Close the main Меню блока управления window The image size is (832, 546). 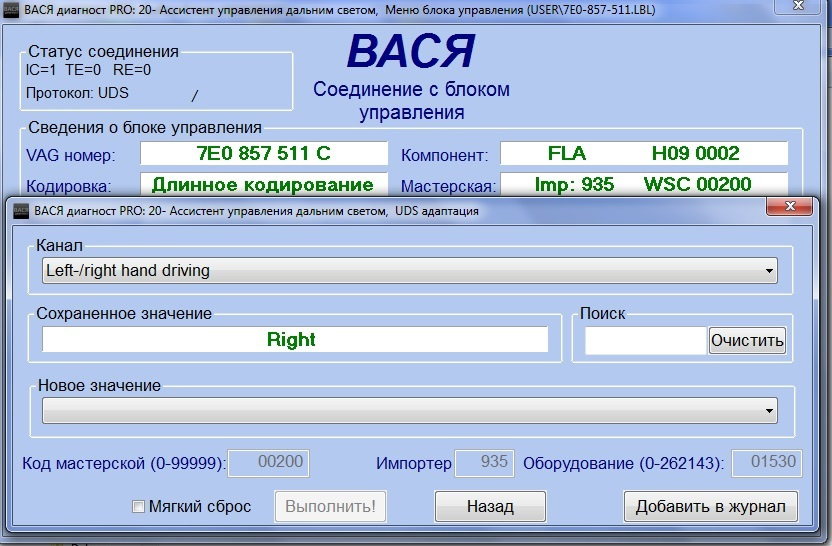tap(798, 6)
